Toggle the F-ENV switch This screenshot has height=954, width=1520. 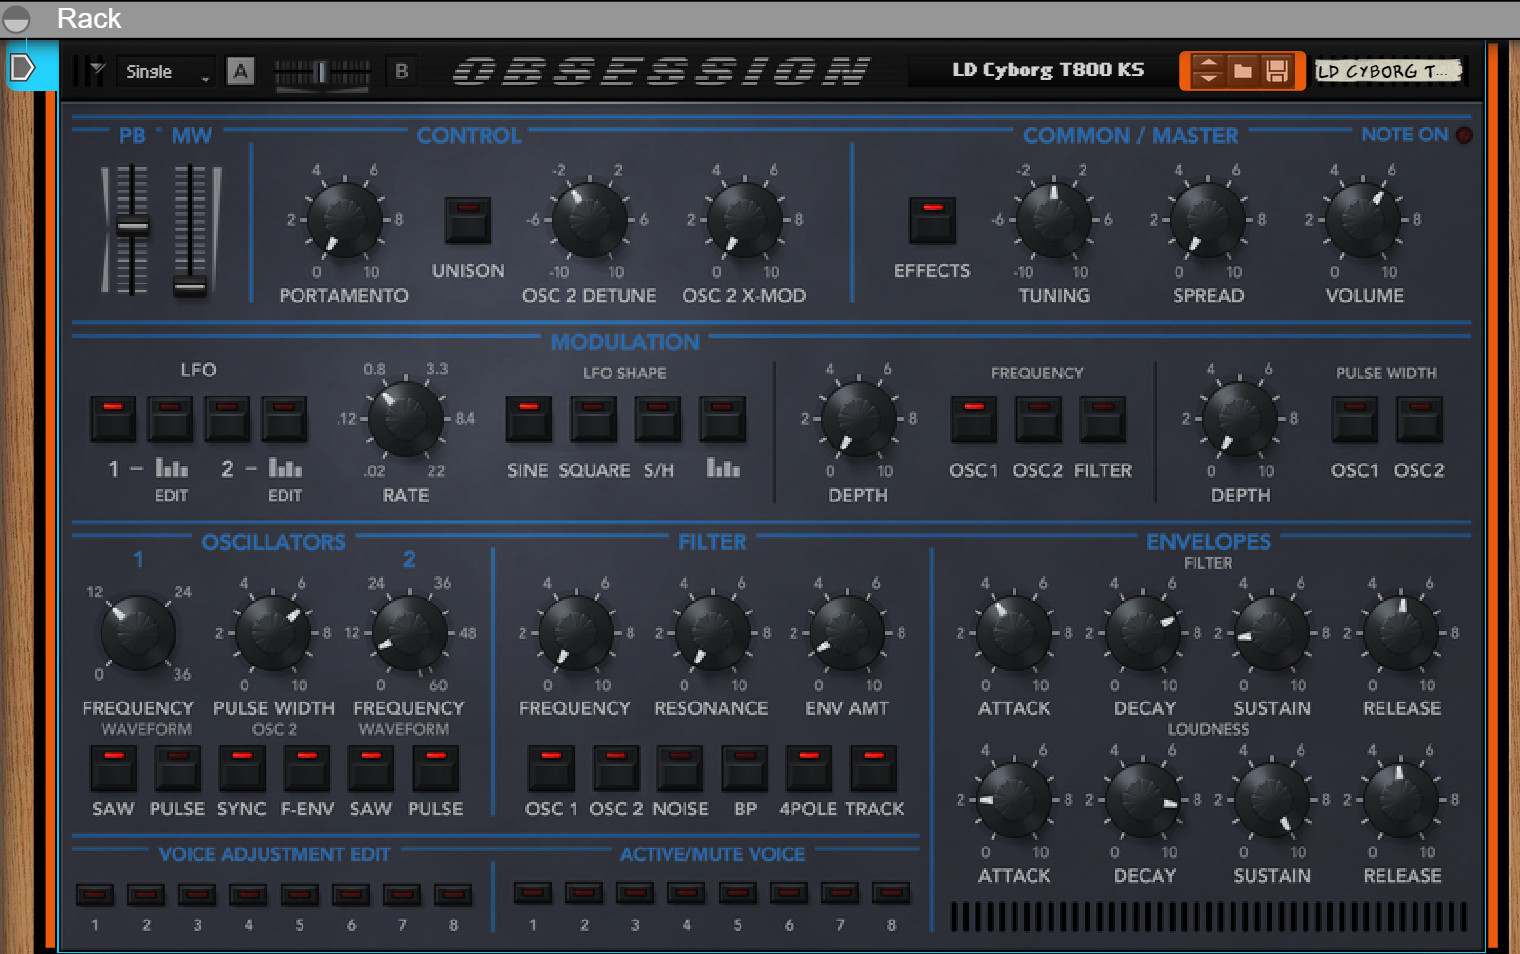pos(307,768)
